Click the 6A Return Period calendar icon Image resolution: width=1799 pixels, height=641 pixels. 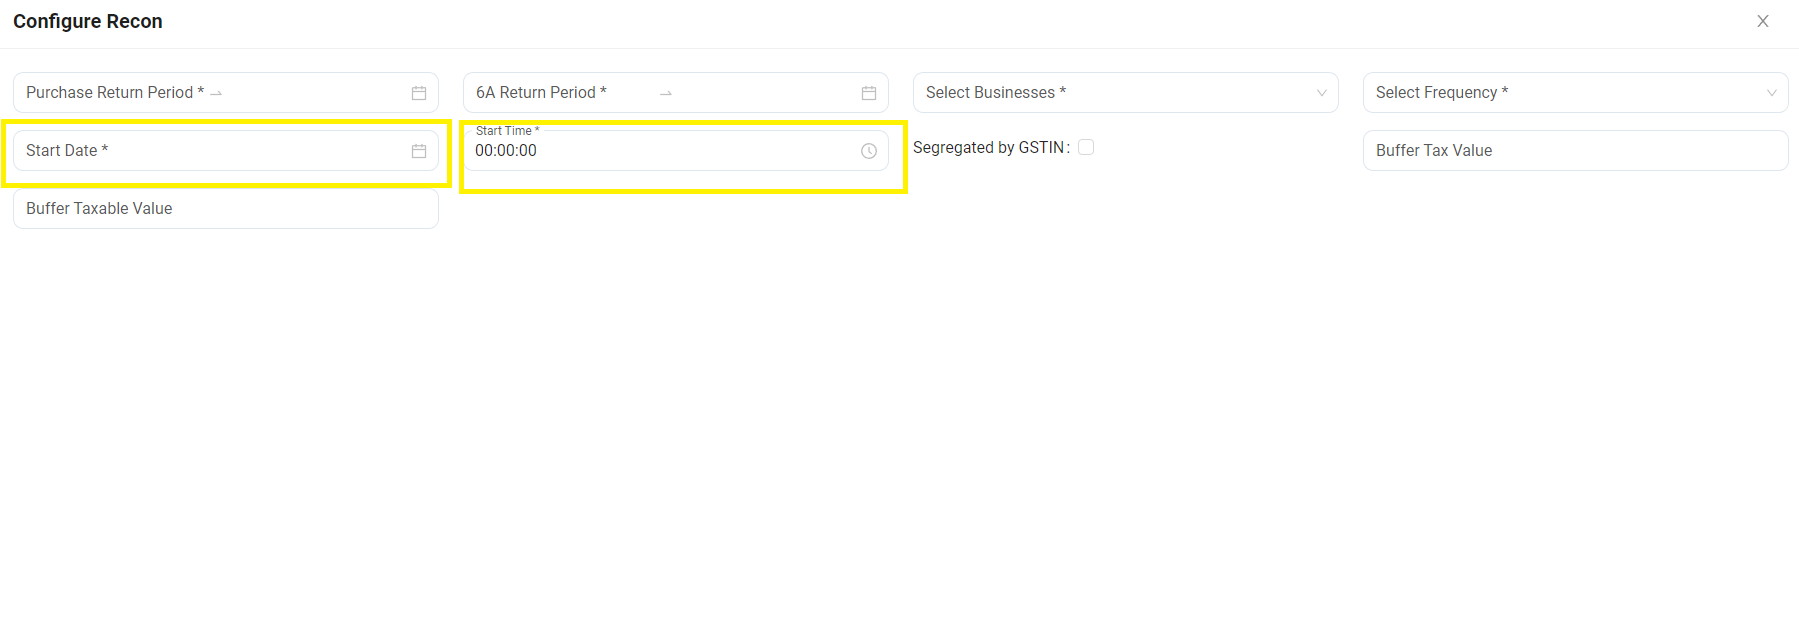(869, 93)
